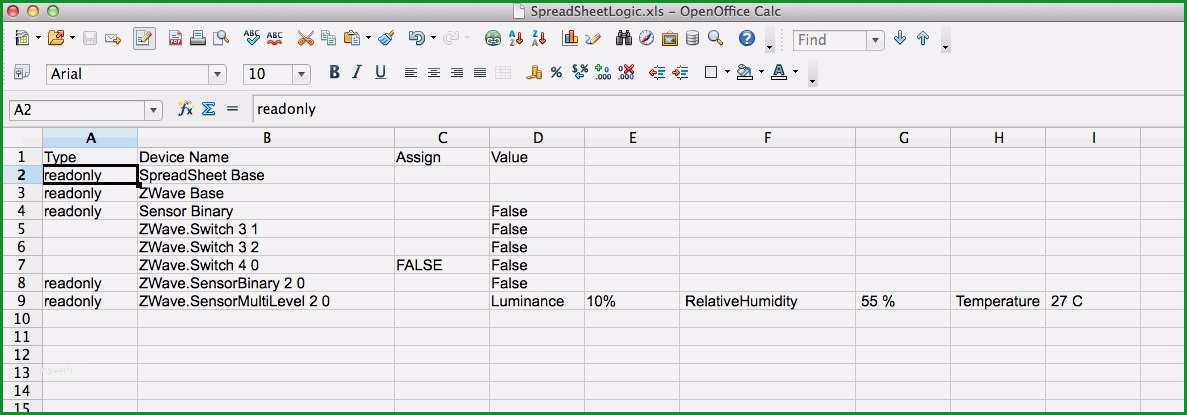Open the Arial font name dropdown

pyautogui.click(x=218, y=74)
